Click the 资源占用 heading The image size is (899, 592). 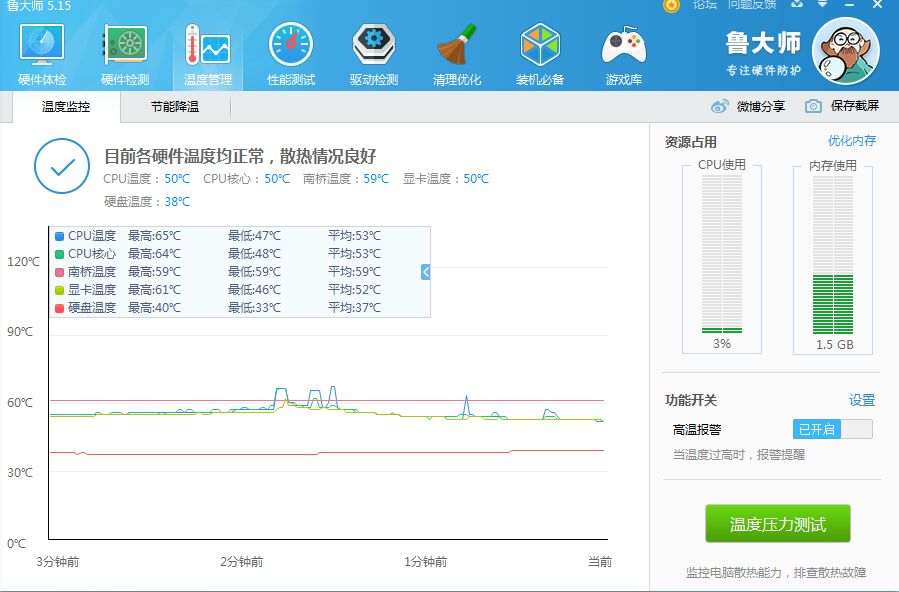pyautogui.click(x=691, y=142)
